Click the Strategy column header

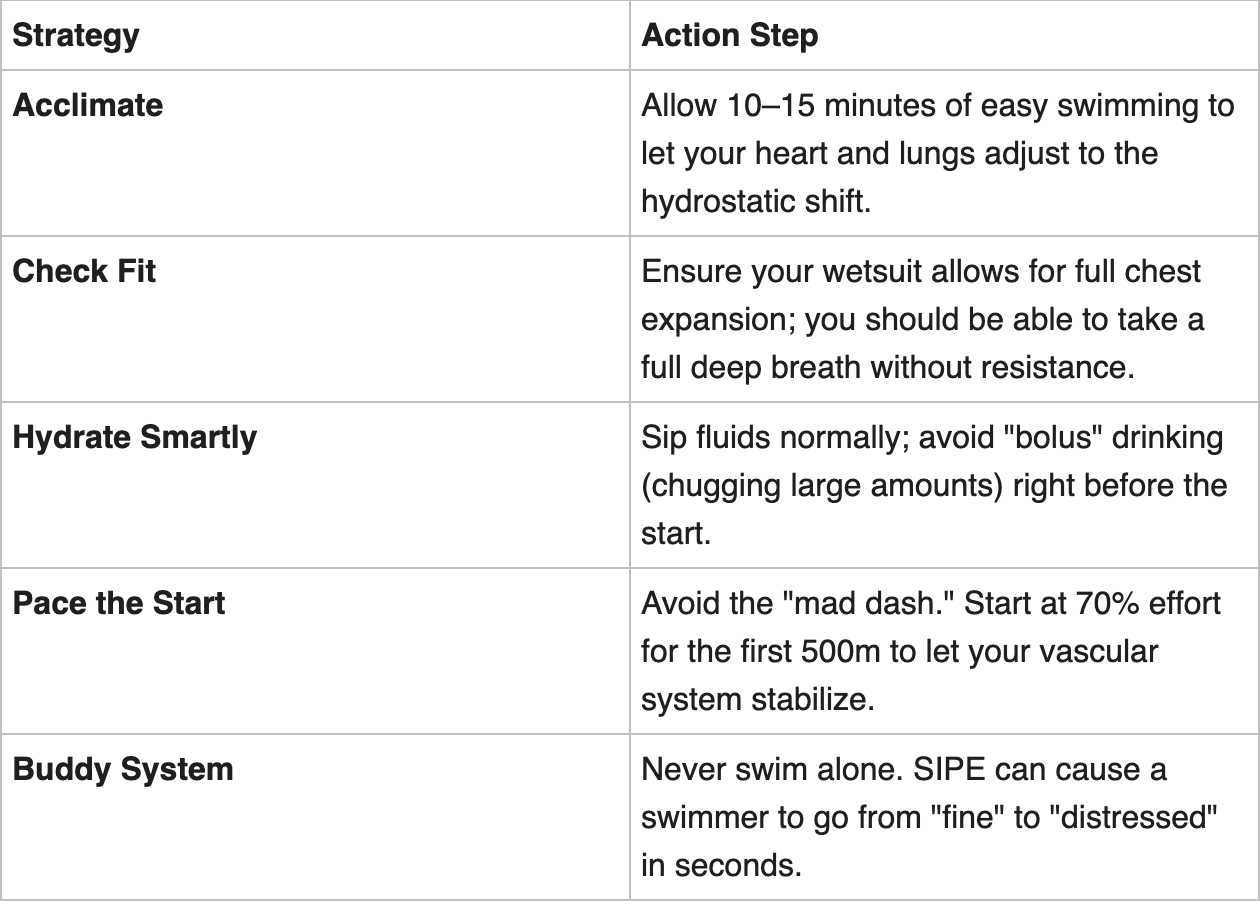(x=76, y=36)
